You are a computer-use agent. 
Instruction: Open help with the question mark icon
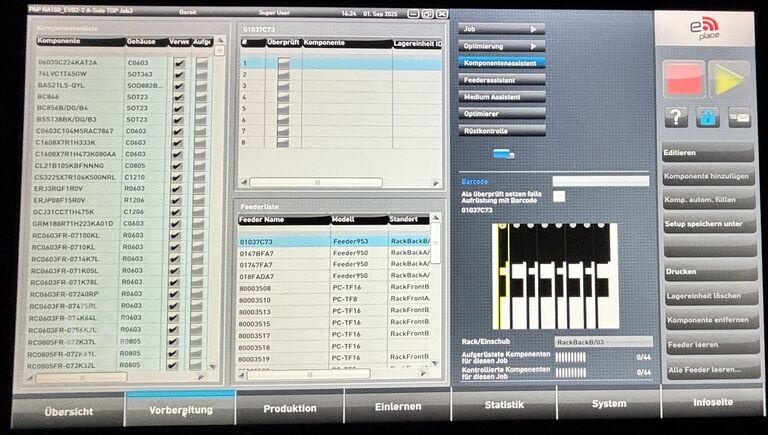tap(677, 118)
